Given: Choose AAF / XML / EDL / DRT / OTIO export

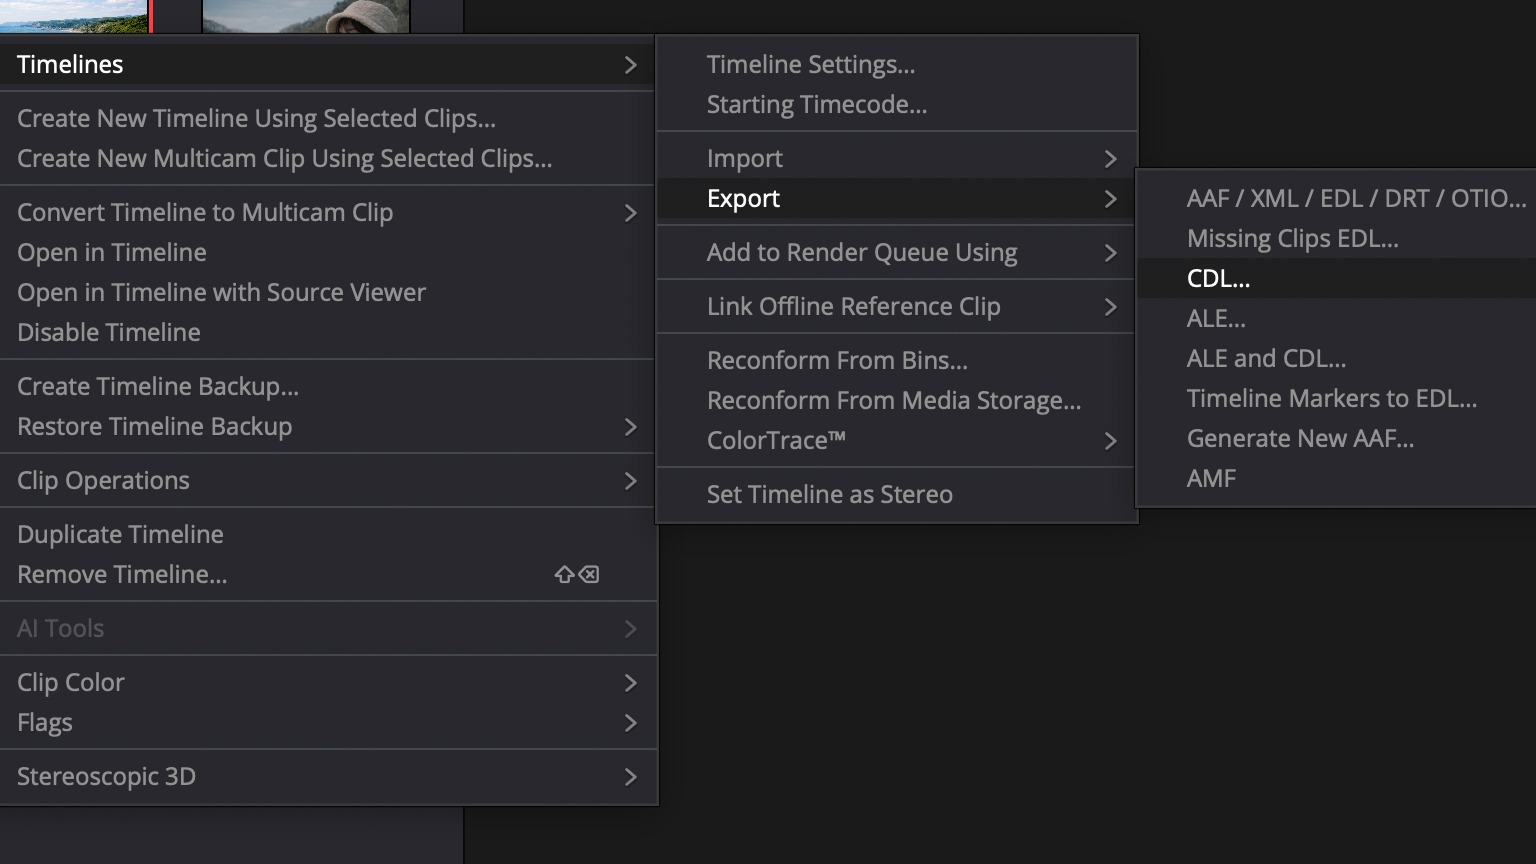Looking at the screenshot, I should [x=1355, y=199].
